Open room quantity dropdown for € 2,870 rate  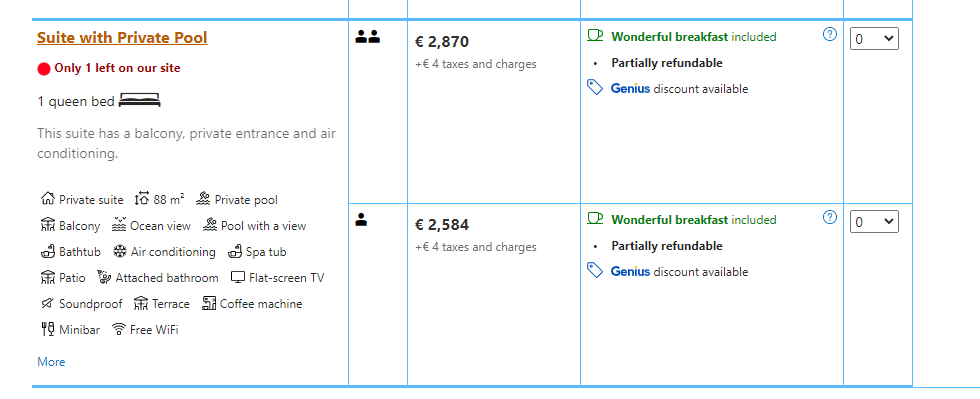(874, 39)
